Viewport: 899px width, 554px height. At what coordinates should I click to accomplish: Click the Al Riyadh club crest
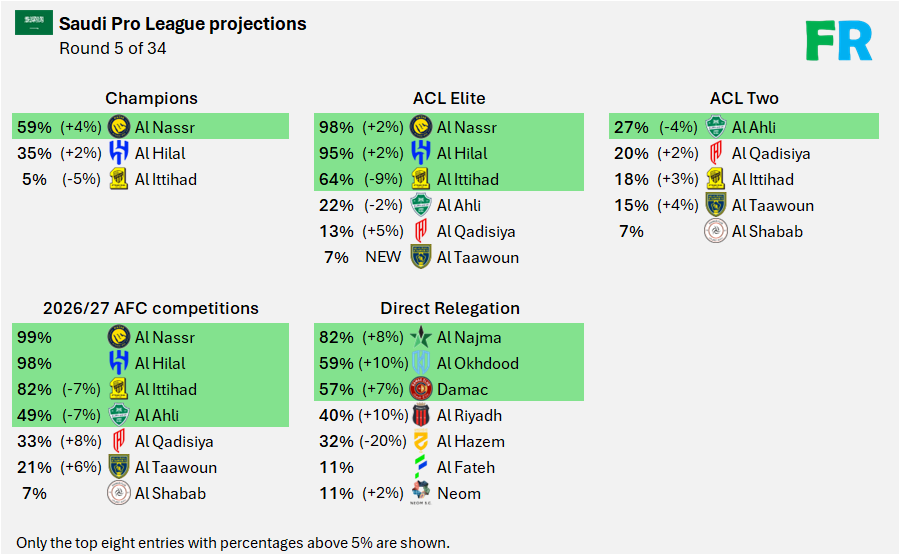[x=421, y=415]
